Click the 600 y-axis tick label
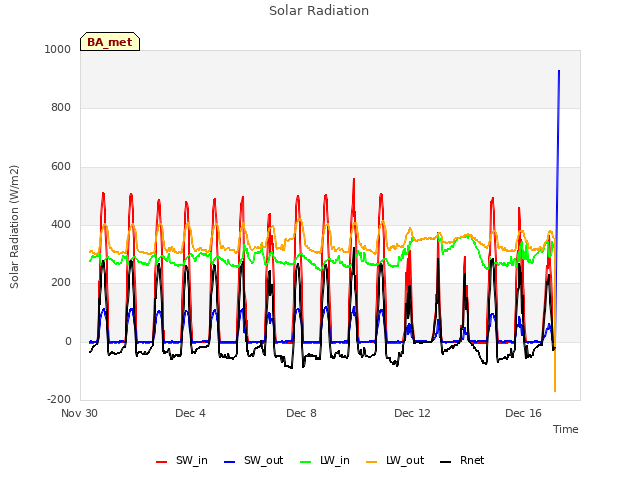This screenshot has width=640, height=480. tap(61, 167)
